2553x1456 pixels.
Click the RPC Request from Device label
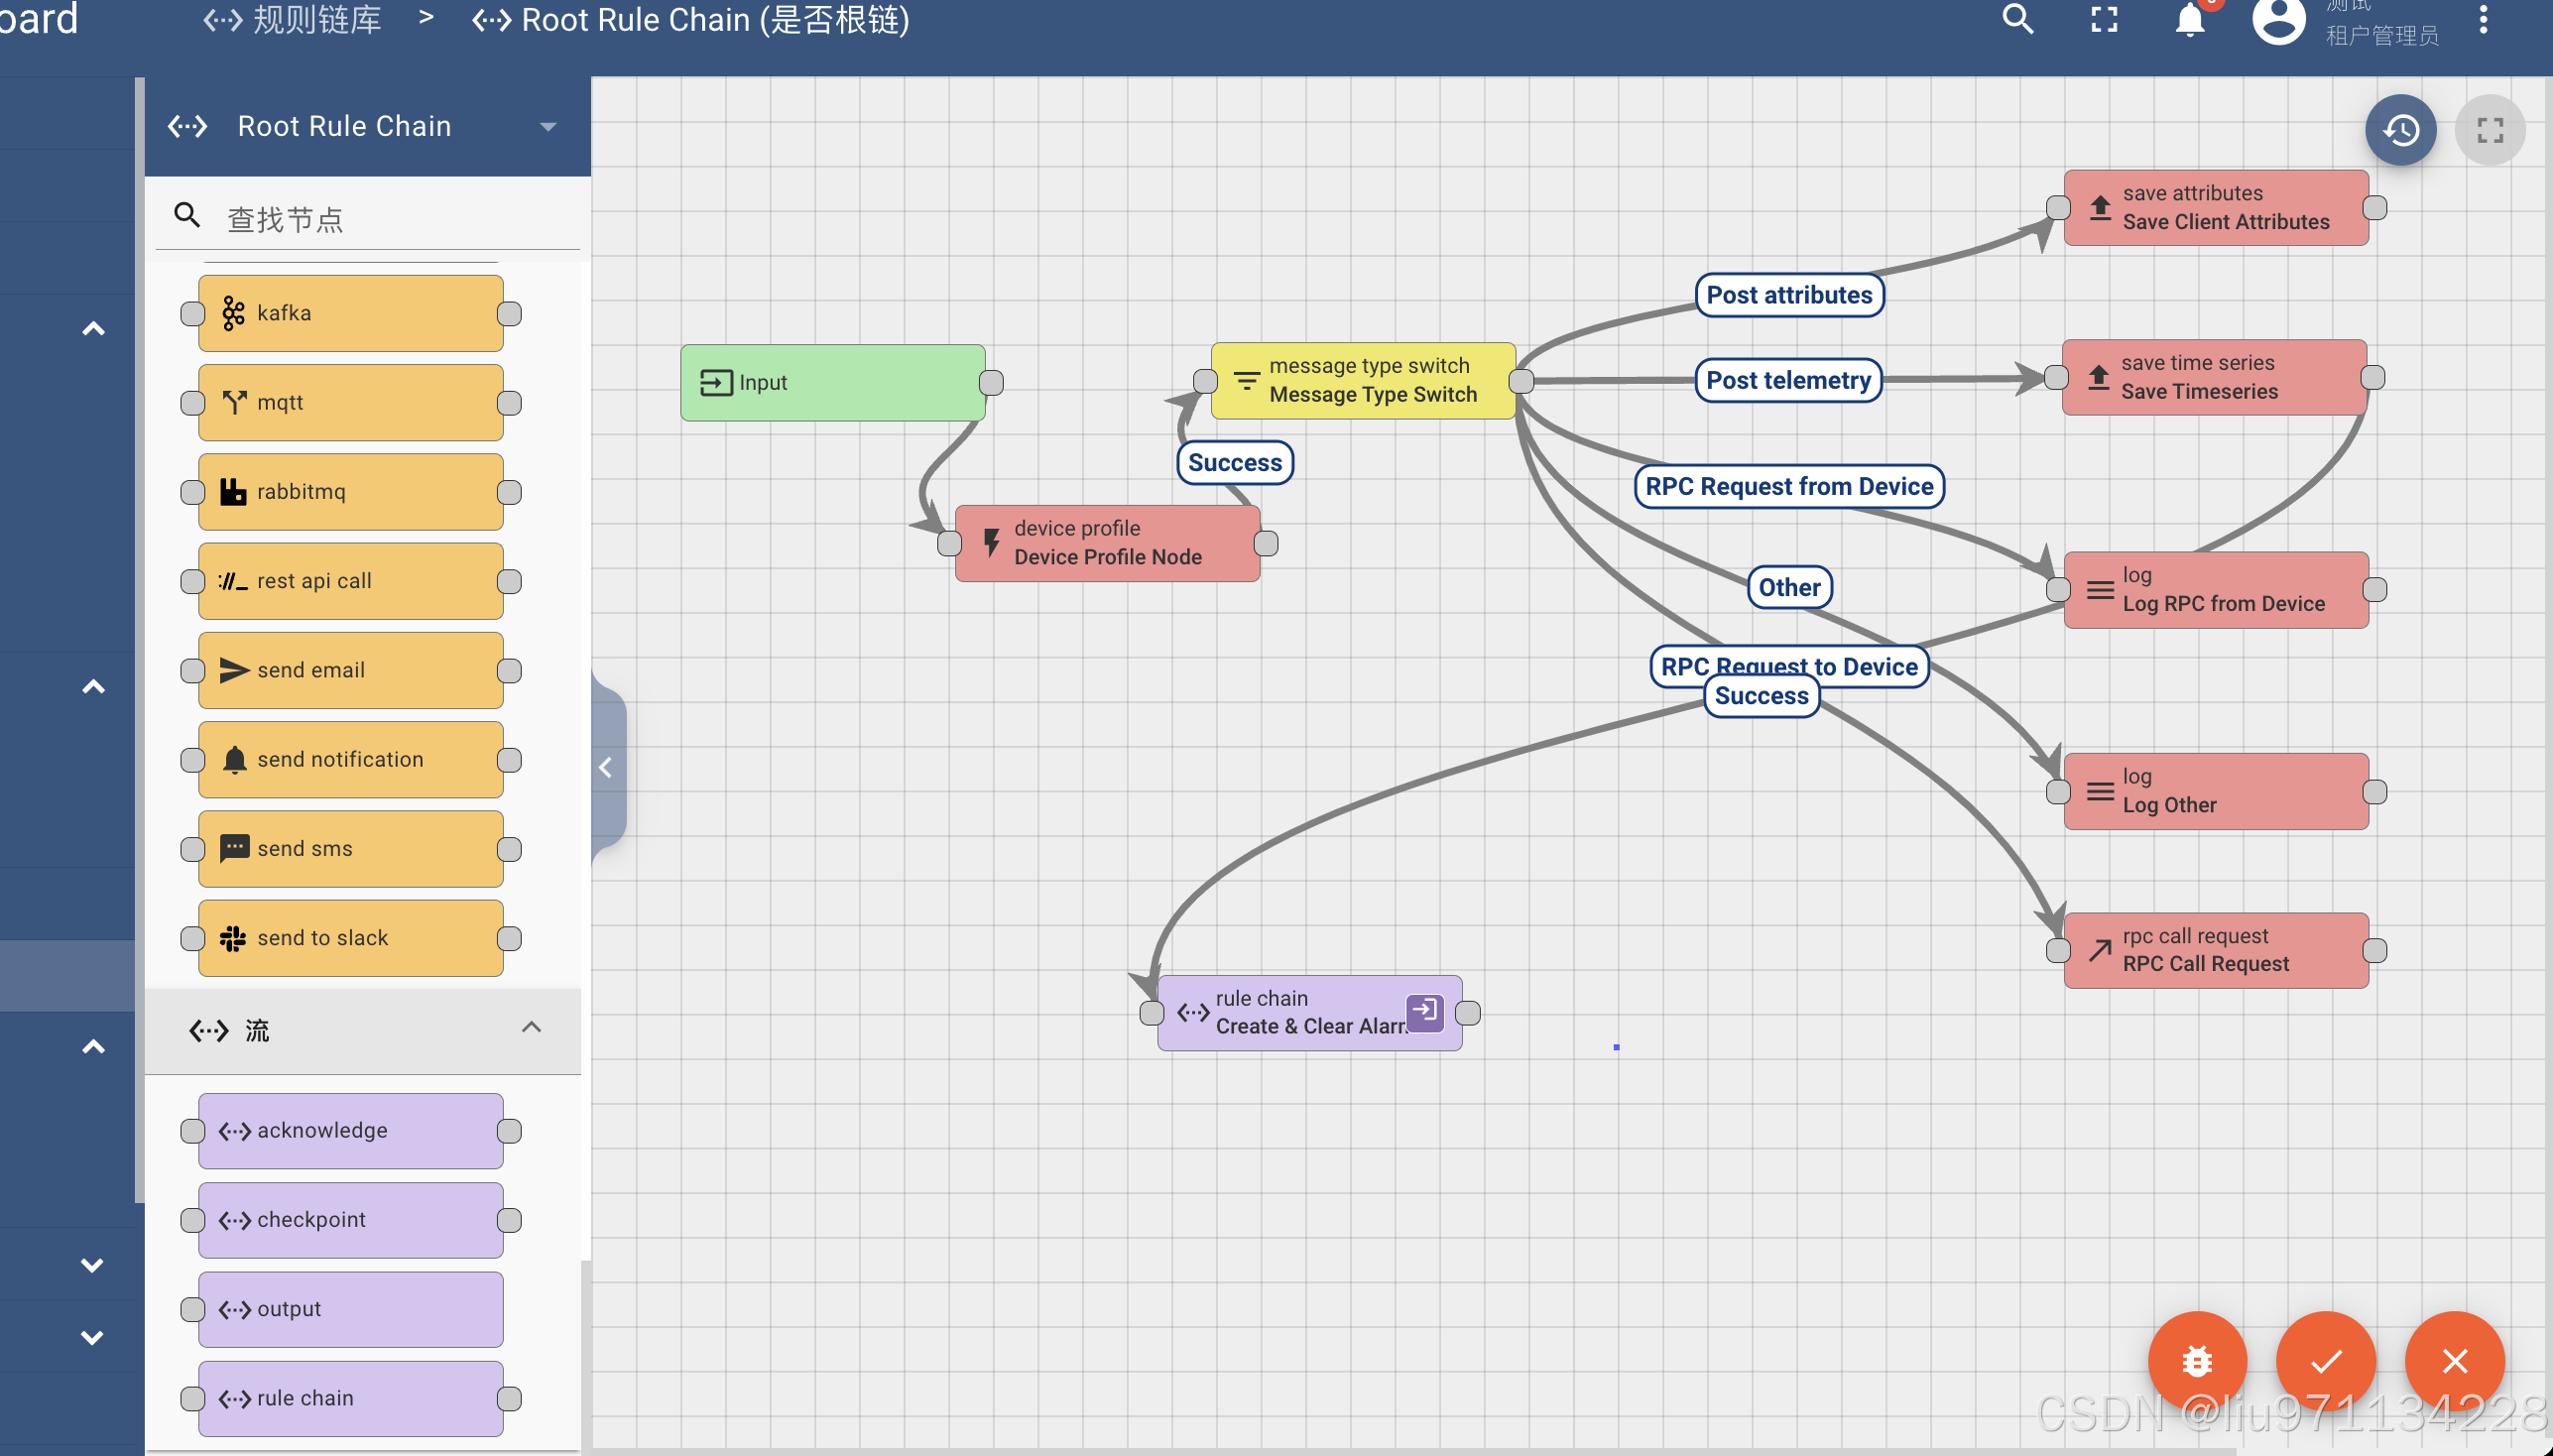(x=1789, y=487)
